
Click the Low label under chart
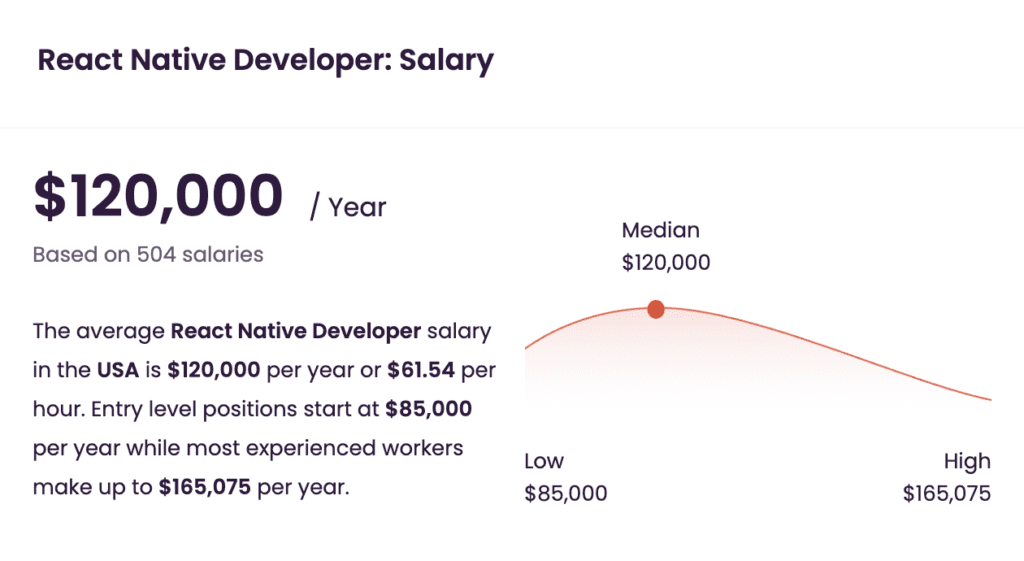[543, 461]
